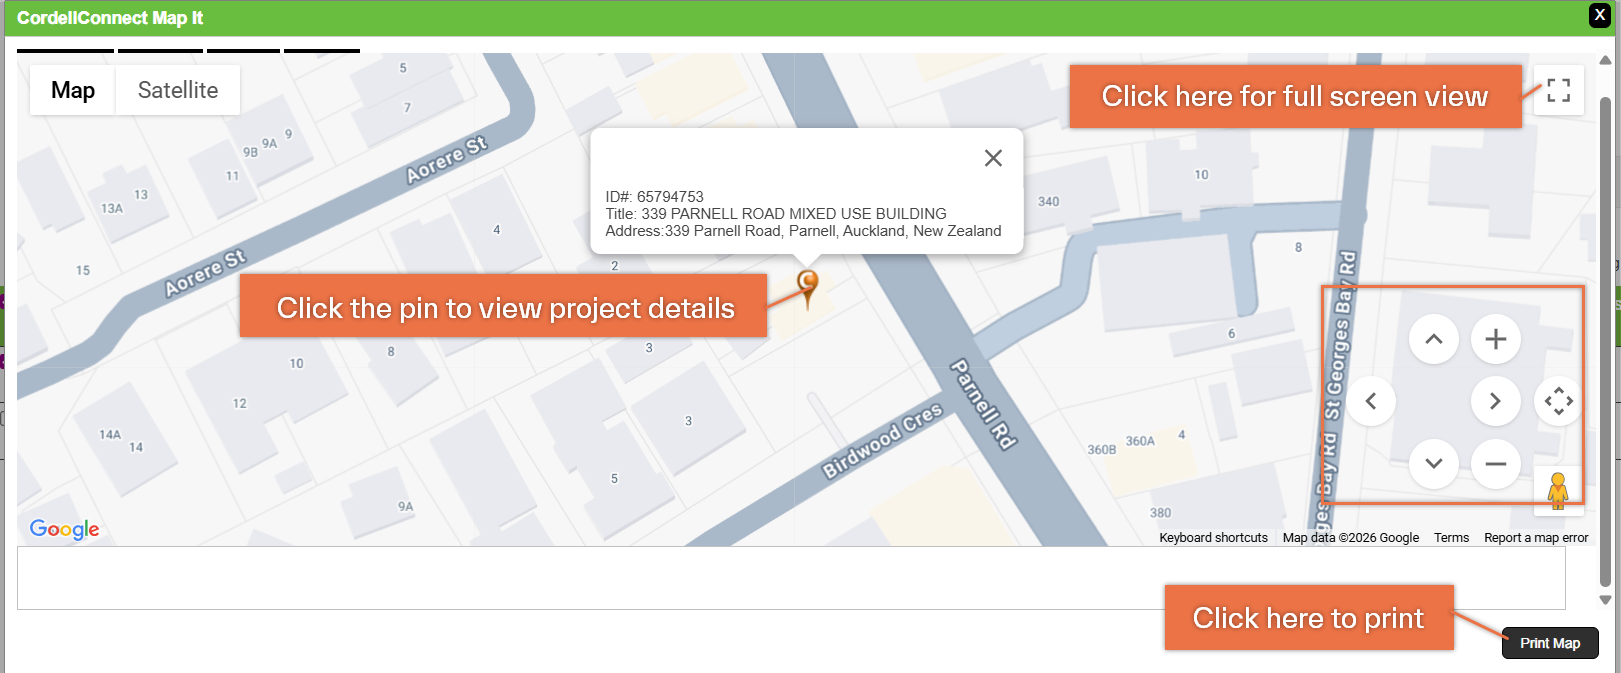Toggle map camera move controls
1621x673 pixels.
coord(1558,401)
